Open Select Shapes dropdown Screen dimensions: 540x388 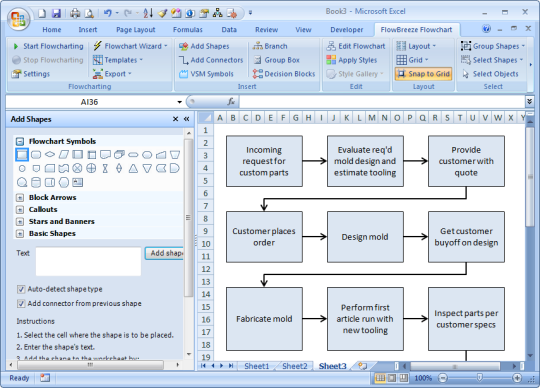click(492, 60)
